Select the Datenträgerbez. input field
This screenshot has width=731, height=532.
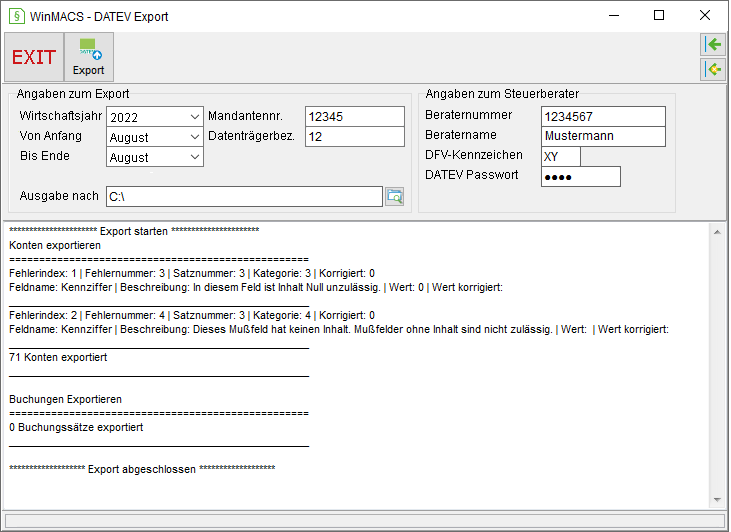tap(355, 137)
